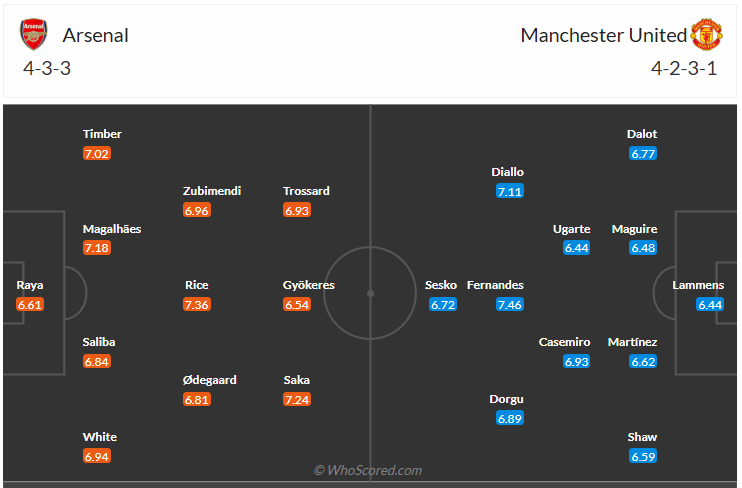Screen dimensions: 742x488
Task: Click goalkeeper Raya's 6.61 rating
Action: coord(30,305)
